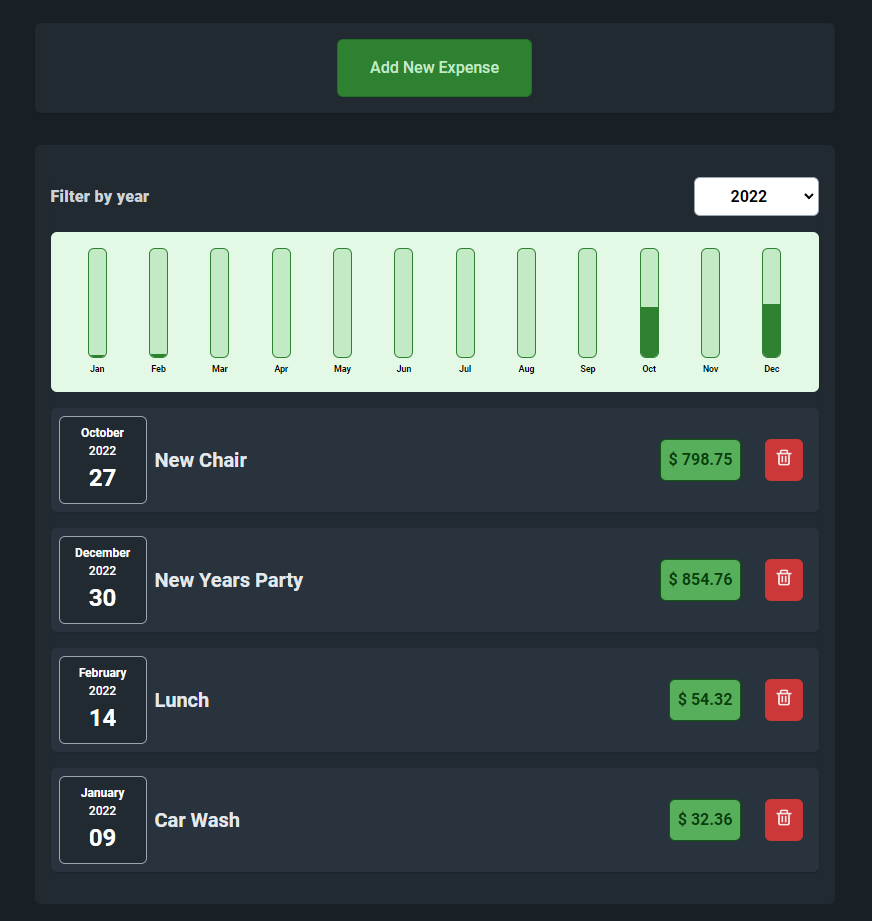Viewport: 872px width, 921px height.
Task: Click the New Years Party title
Action: [228, 580]
